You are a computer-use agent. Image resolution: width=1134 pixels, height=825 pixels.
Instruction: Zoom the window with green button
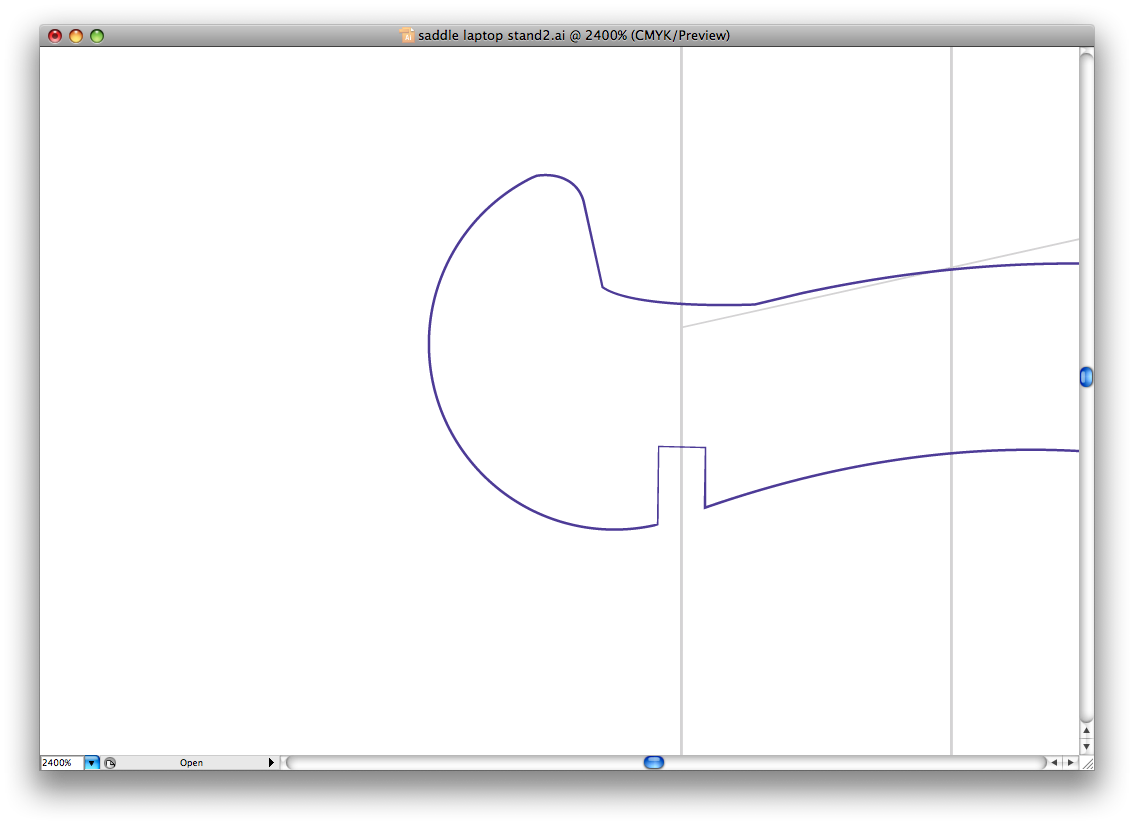(x=97, y=35)
